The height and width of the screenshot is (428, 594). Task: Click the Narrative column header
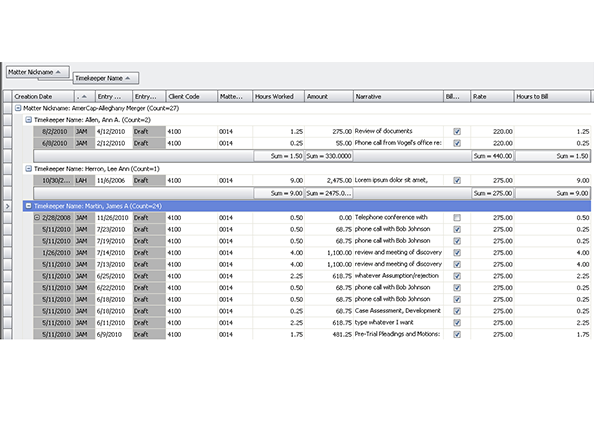398,97
